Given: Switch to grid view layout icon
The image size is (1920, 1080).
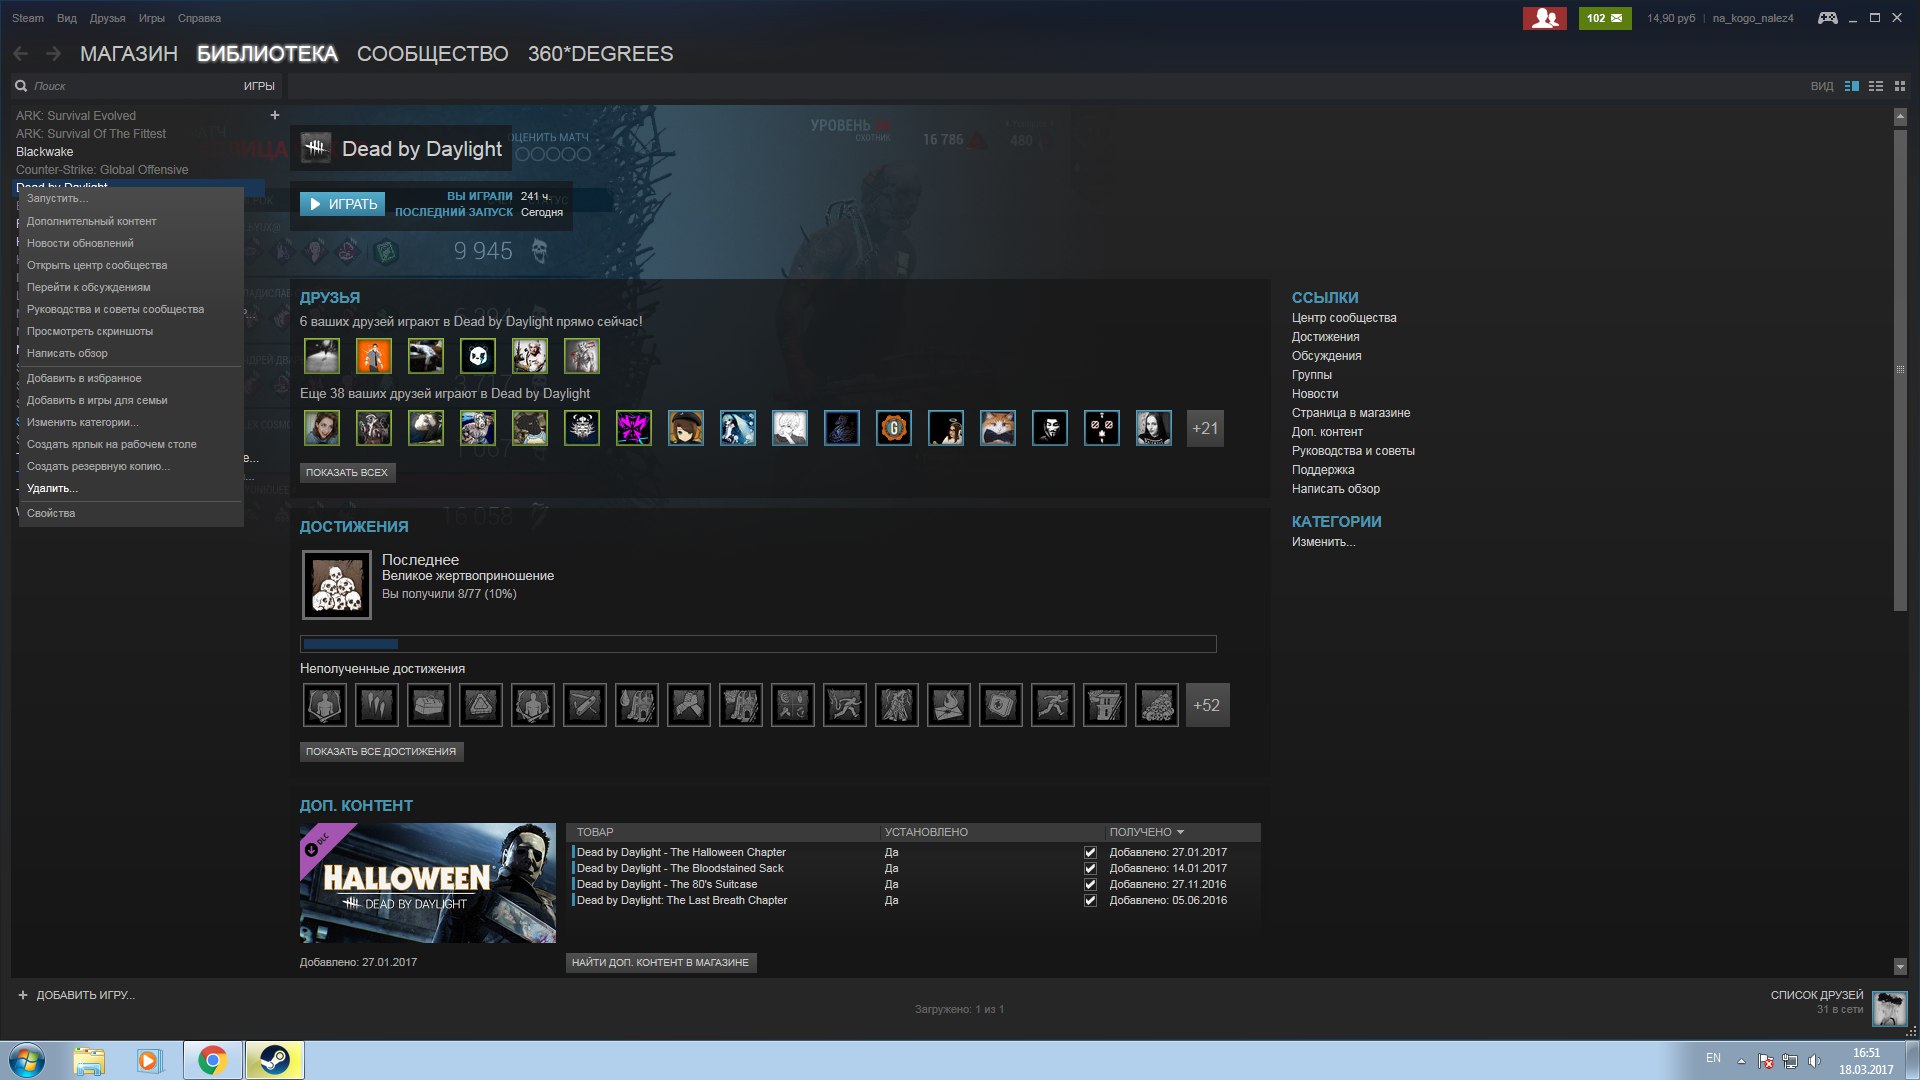Looking at the screenshot, I should click(x=1900, y=86).
